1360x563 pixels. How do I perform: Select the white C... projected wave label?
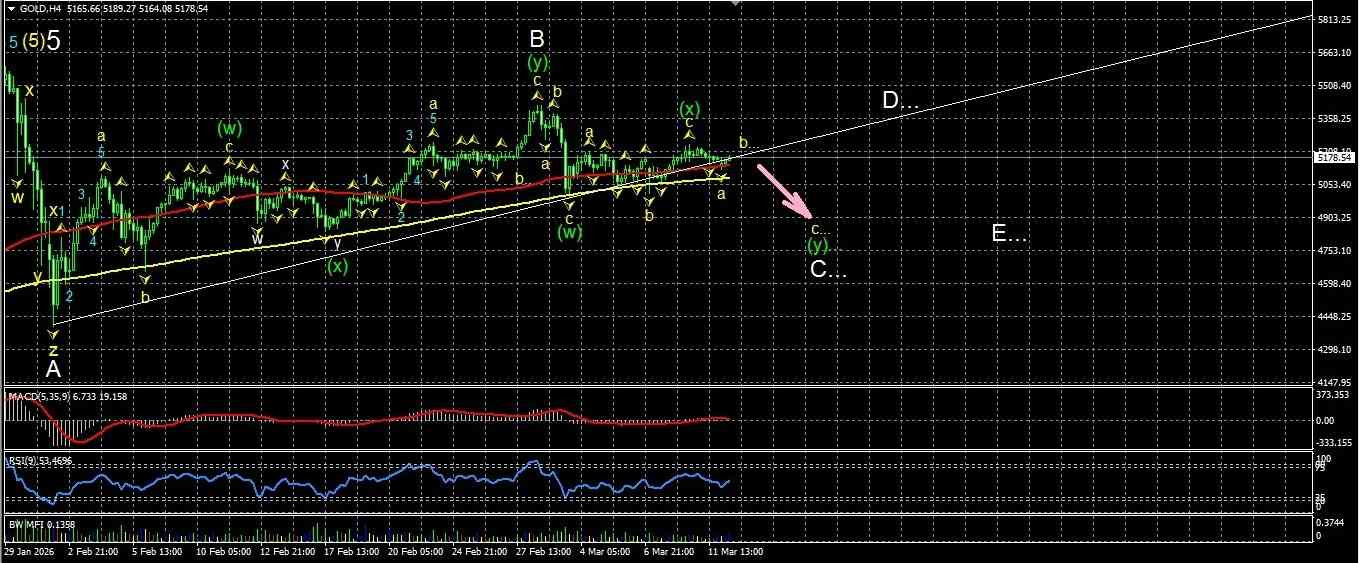click(x=828, y=269)
